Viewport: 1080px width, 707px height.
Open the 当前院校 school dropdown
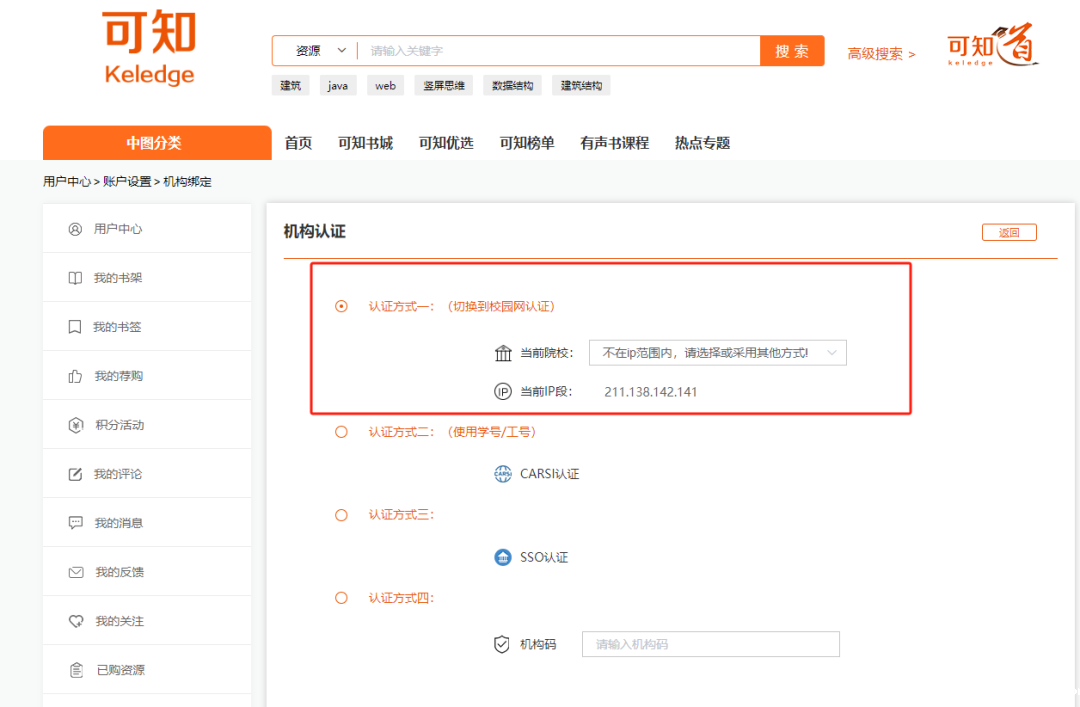click(x=717, y=353)
